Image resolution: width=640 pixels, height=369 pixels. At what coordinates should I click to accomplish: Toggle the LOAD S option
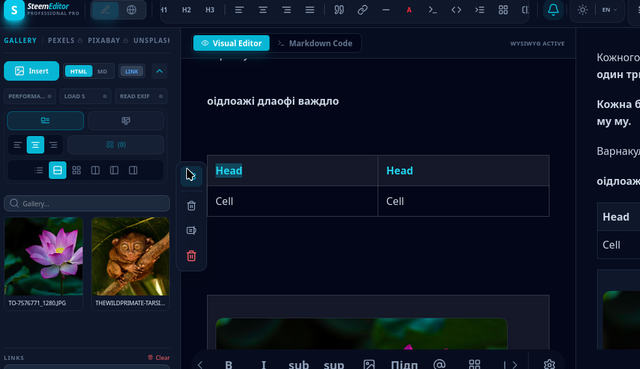point(85,96)
